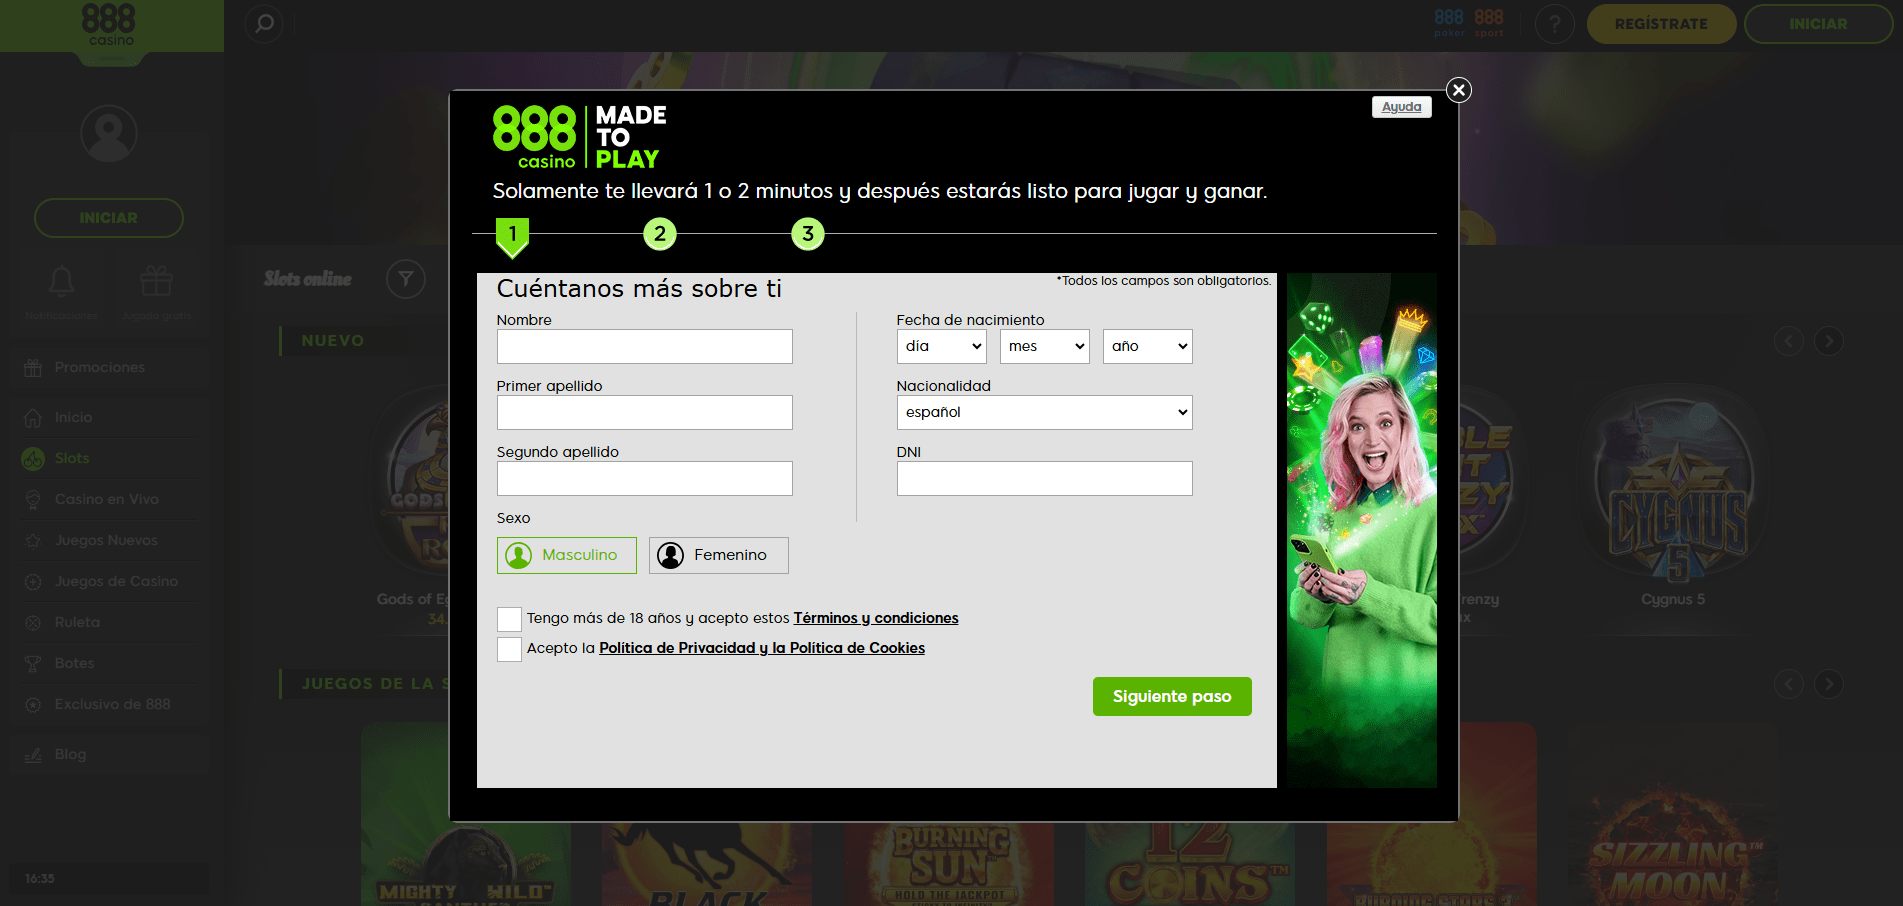Image resolution: width=1903 pixels, height=906 pixels.
Task: Open the mes birth month dropdown
Action: tap(1045, 346)
